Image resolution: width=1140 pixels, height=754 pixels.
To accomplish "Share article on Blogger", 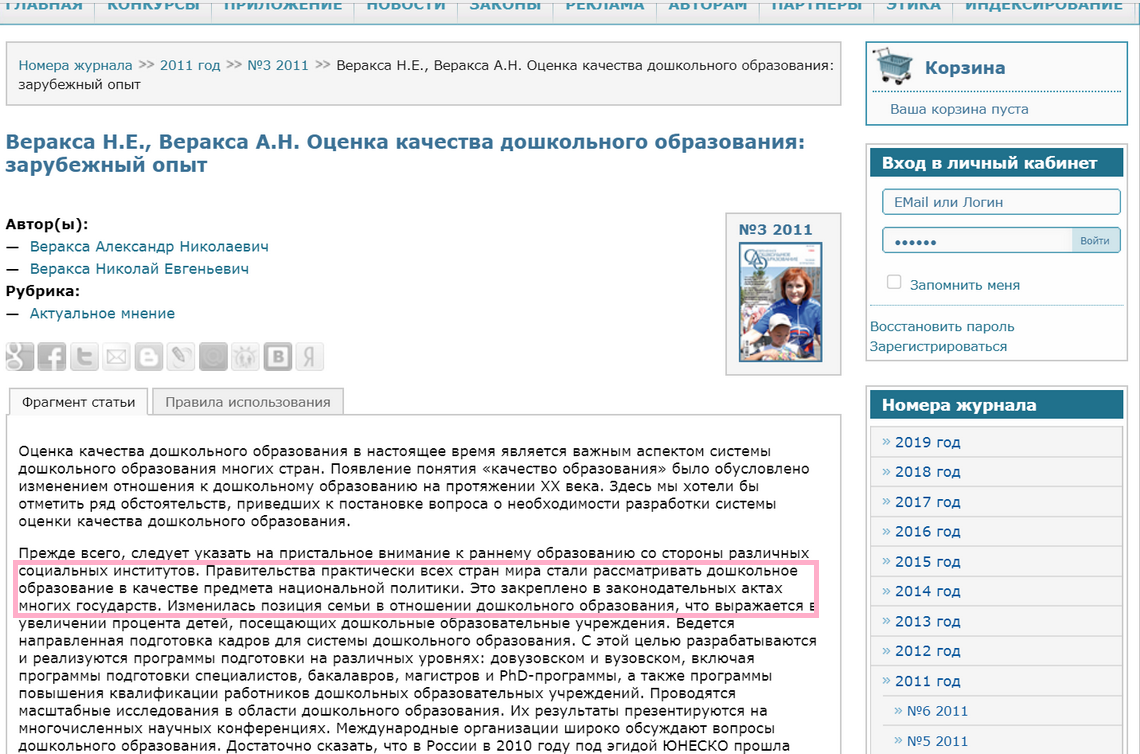I will (x=149, y=356).
